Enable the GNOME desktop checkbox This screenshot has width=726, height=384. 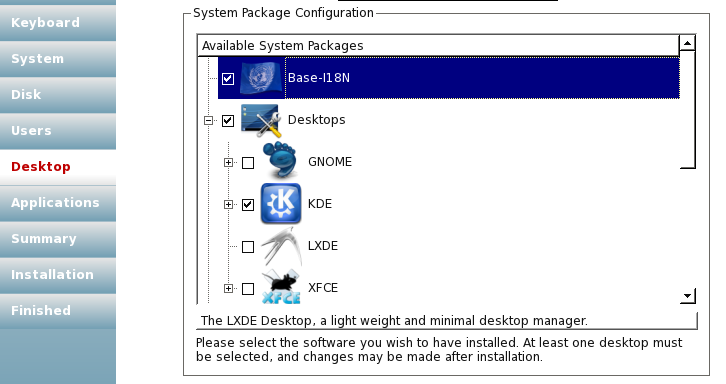click(x=248, y=163)
